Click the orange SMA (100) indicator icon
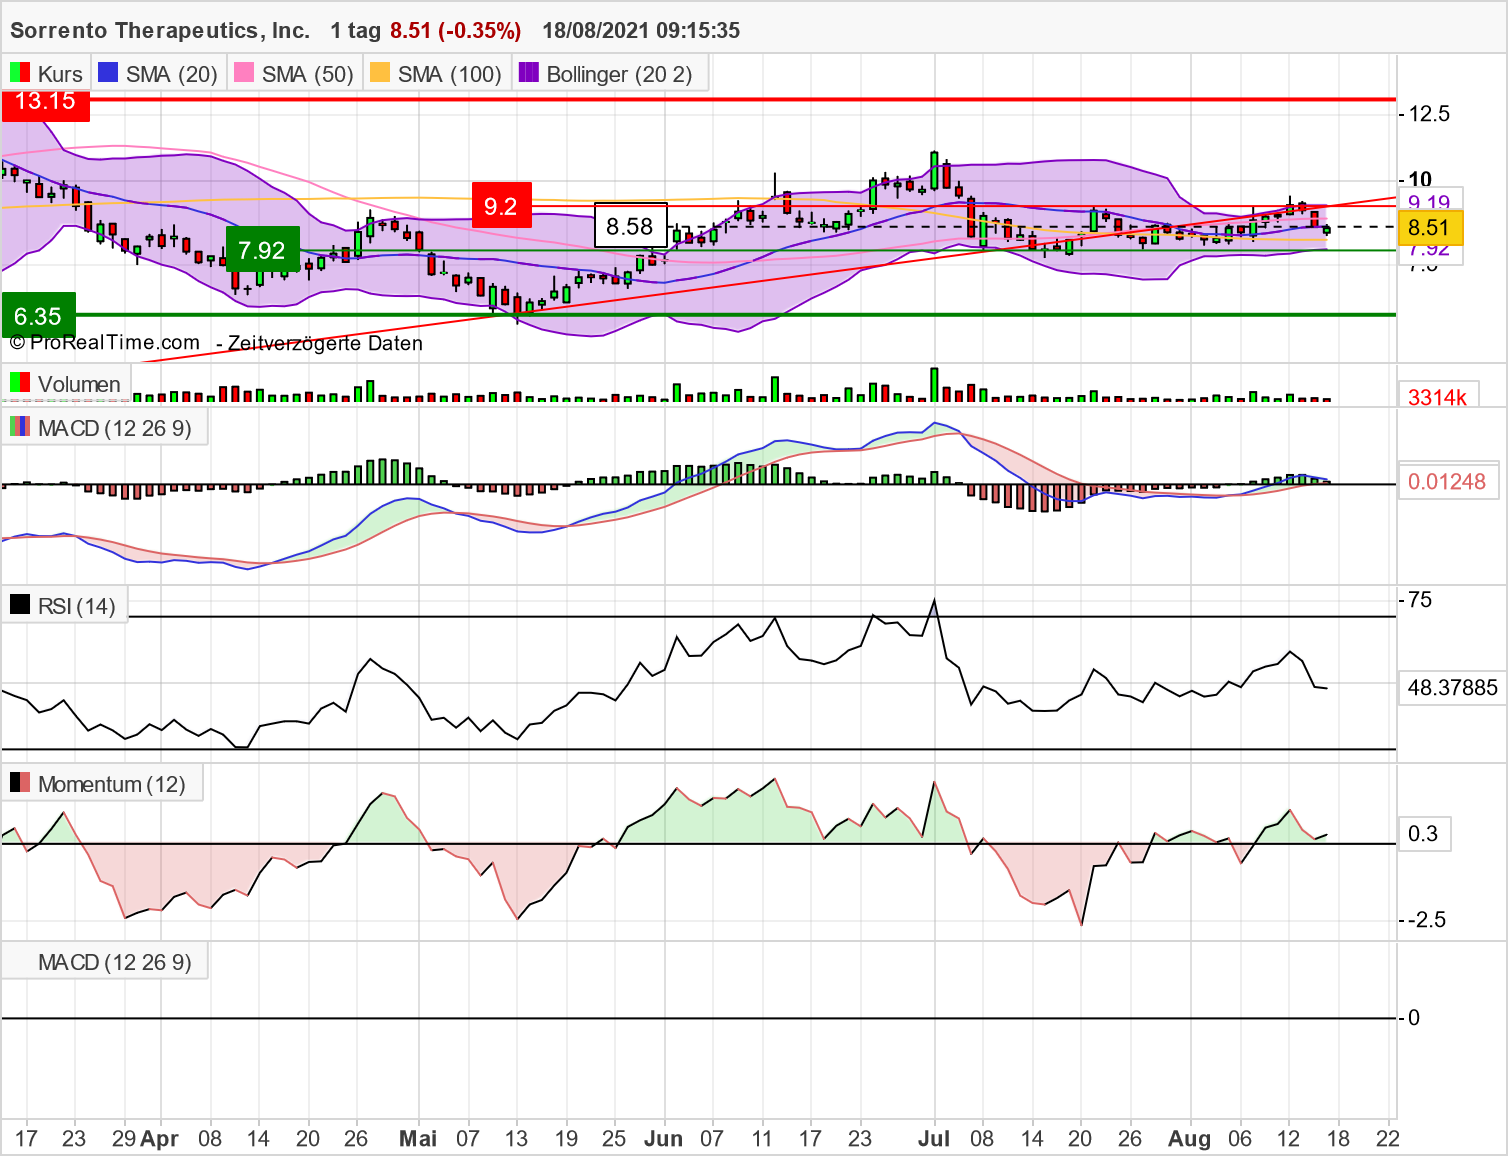Viewport: 1508px width, 1156px height. click(378, 73)
